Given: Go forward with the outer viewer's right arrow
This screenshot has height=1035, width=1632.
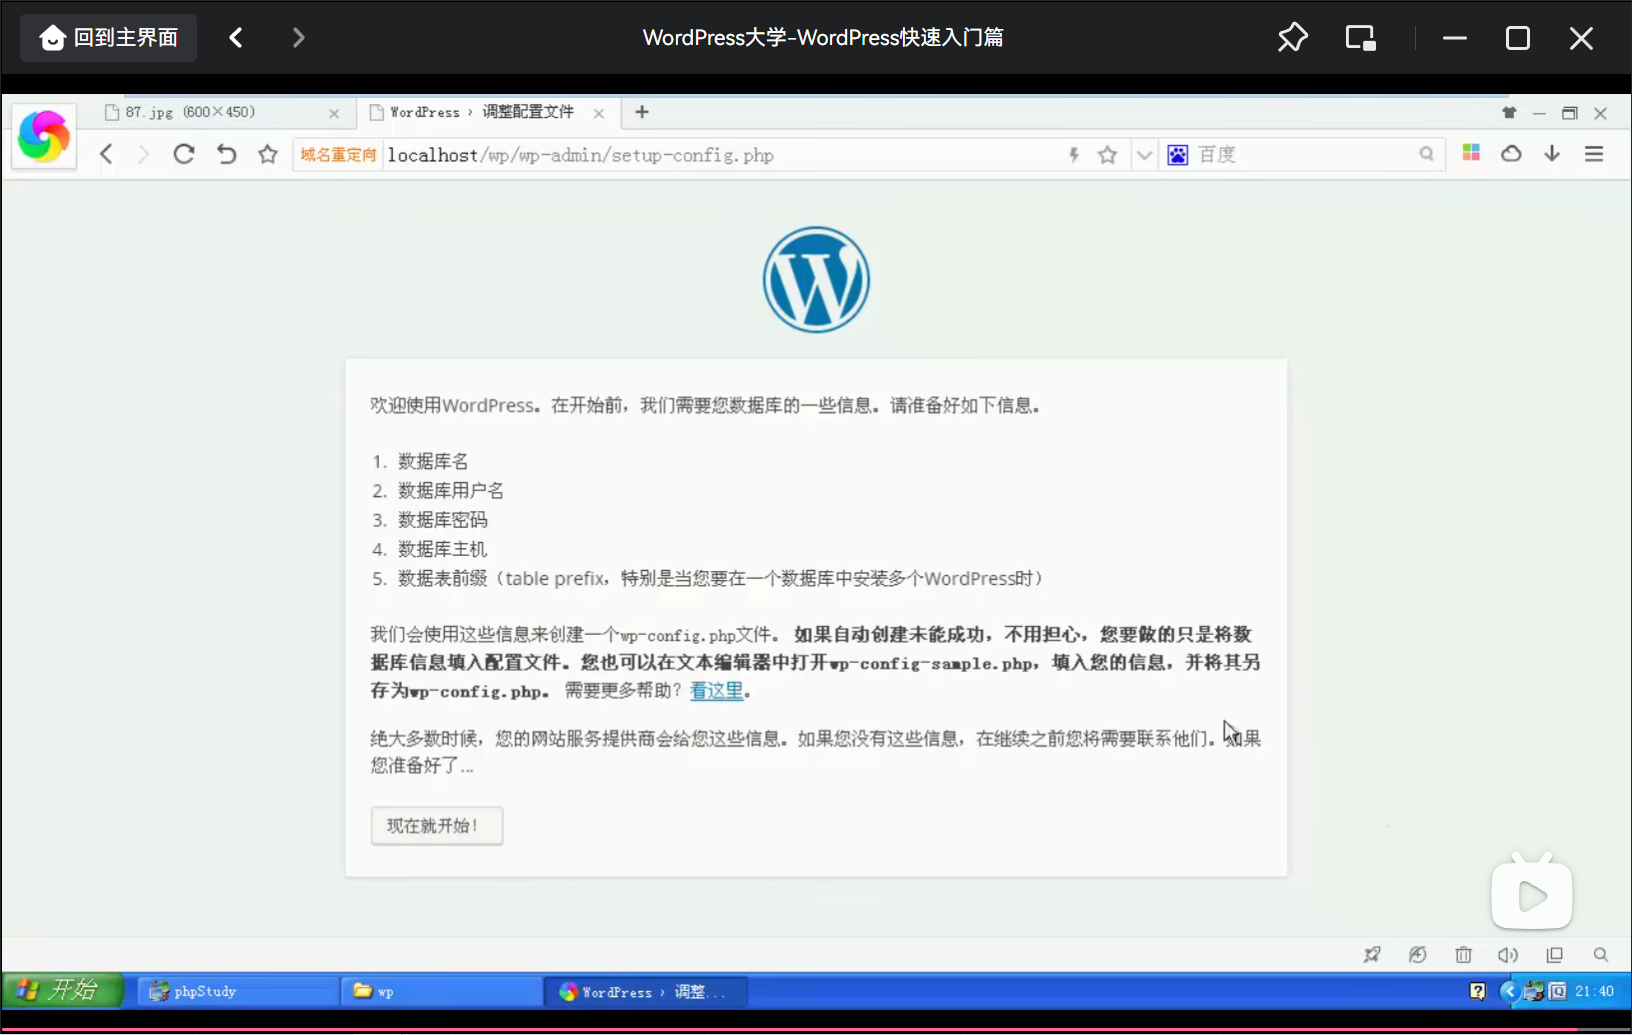Looking at the screenshot, I should (298, 38).
